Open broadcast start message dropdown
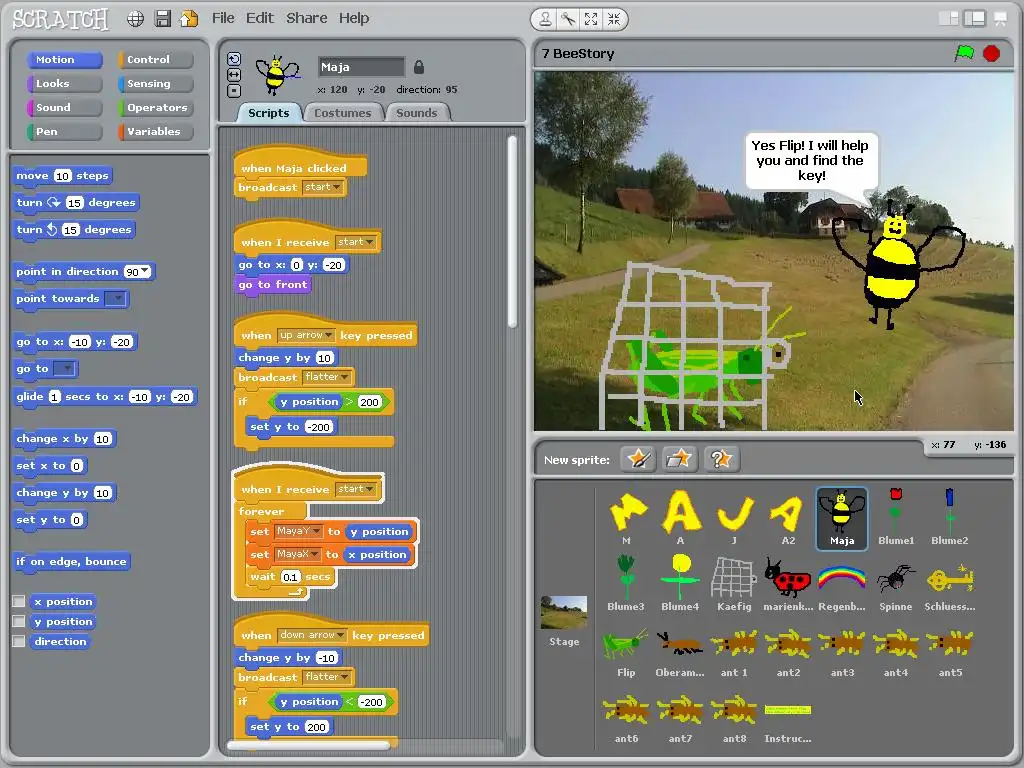This screenshot has width=1024, height=768. (337, 187)
